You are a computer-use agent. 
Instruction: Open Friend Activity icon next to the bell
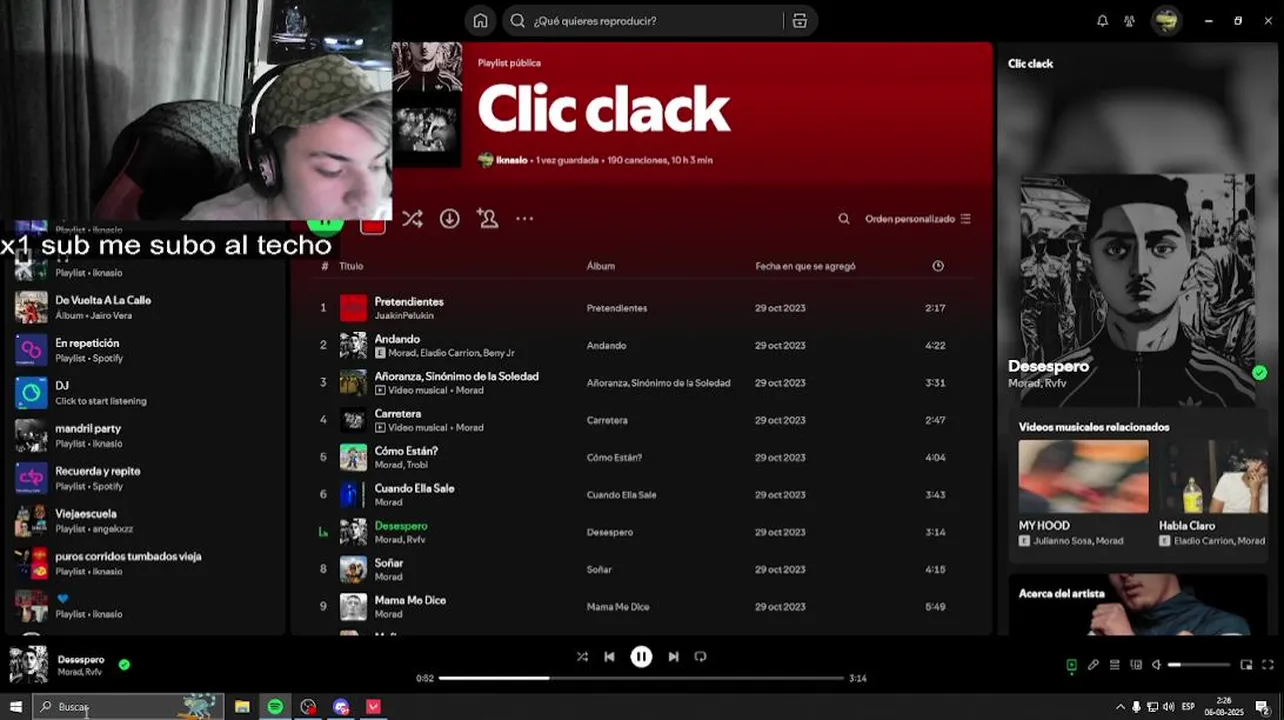[1129, 21]
